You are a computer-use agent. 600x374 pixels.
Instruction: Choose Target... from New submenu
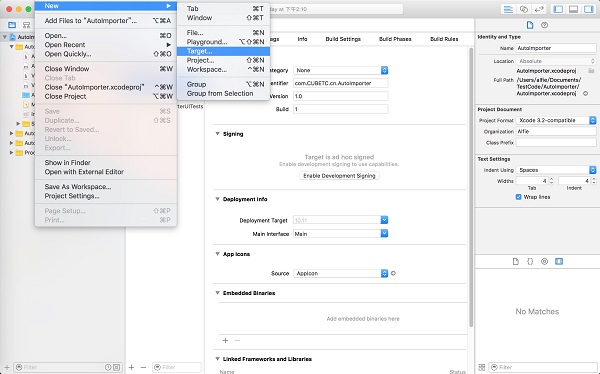223,51
